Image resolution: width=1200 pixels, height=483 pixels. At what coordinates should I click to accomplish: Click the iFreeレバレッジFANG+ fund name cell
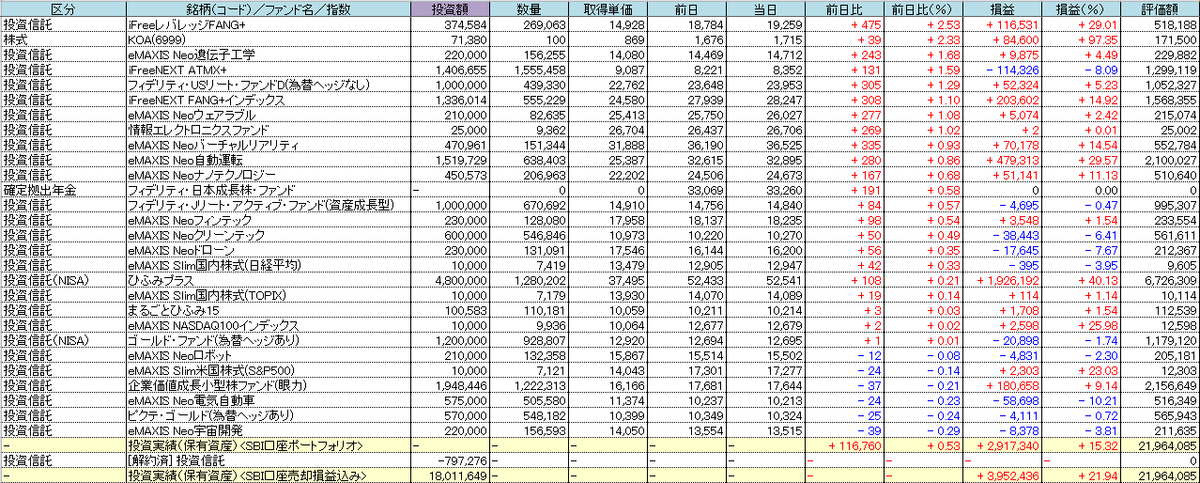click(268, 23)
